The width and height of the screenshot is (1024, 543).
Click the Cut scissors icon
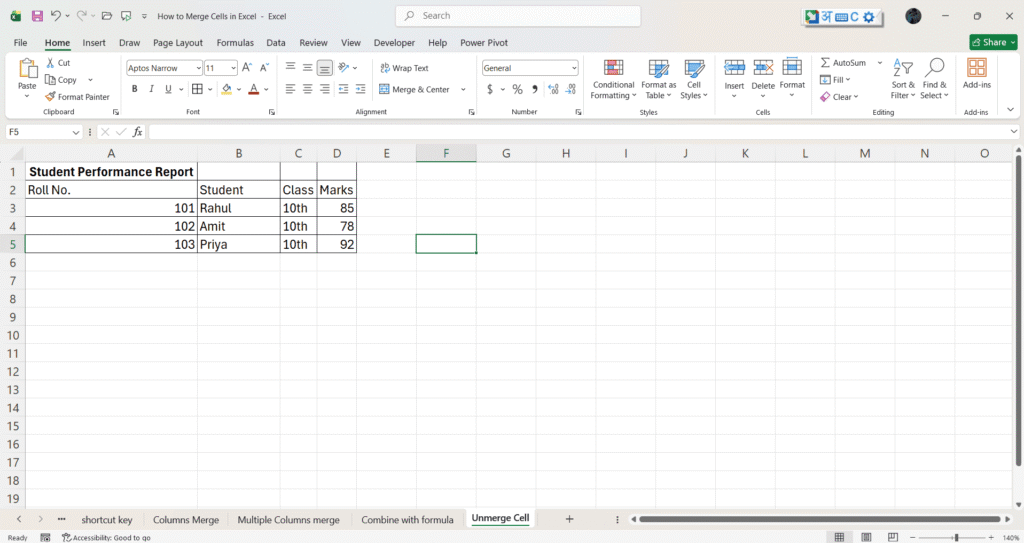click(x=50, y=63)
